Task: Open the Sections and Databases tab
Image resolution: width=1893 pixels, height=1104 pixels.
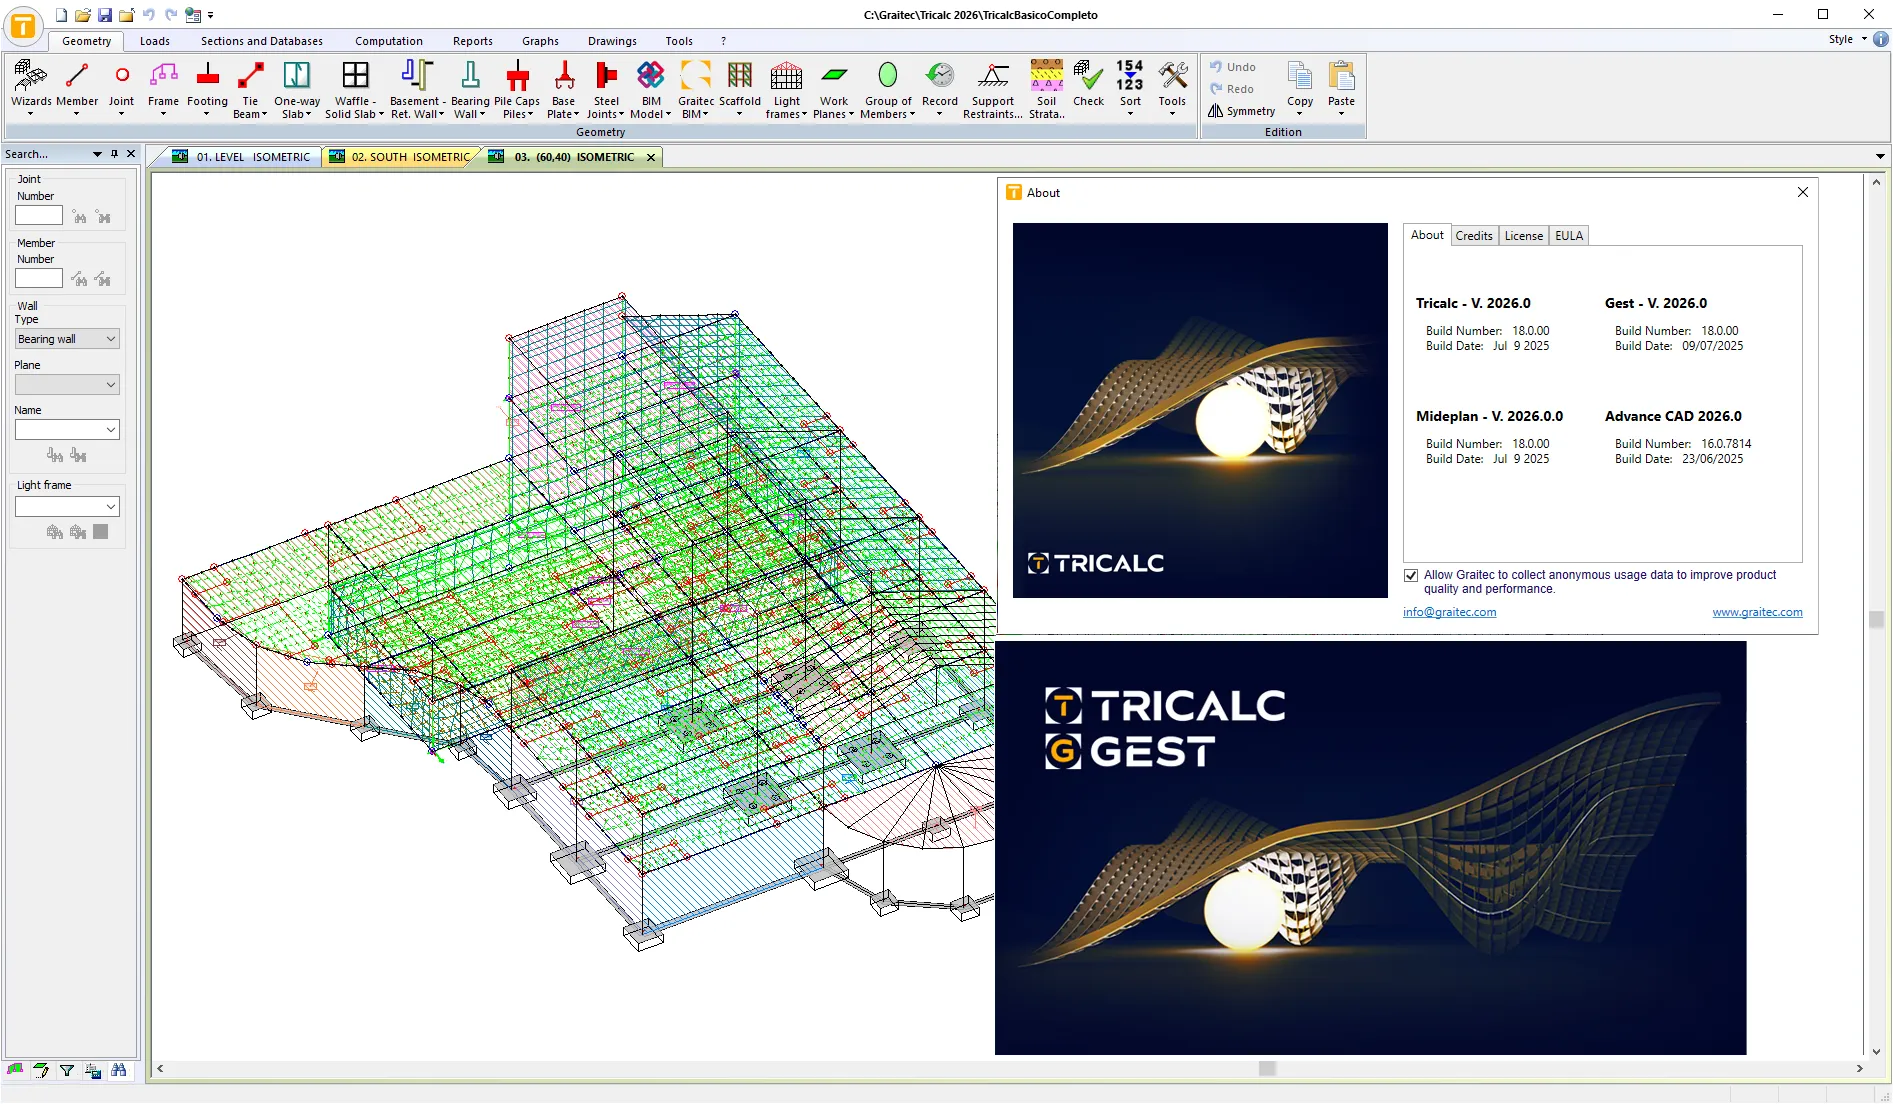Action: [x=262, y=41]
